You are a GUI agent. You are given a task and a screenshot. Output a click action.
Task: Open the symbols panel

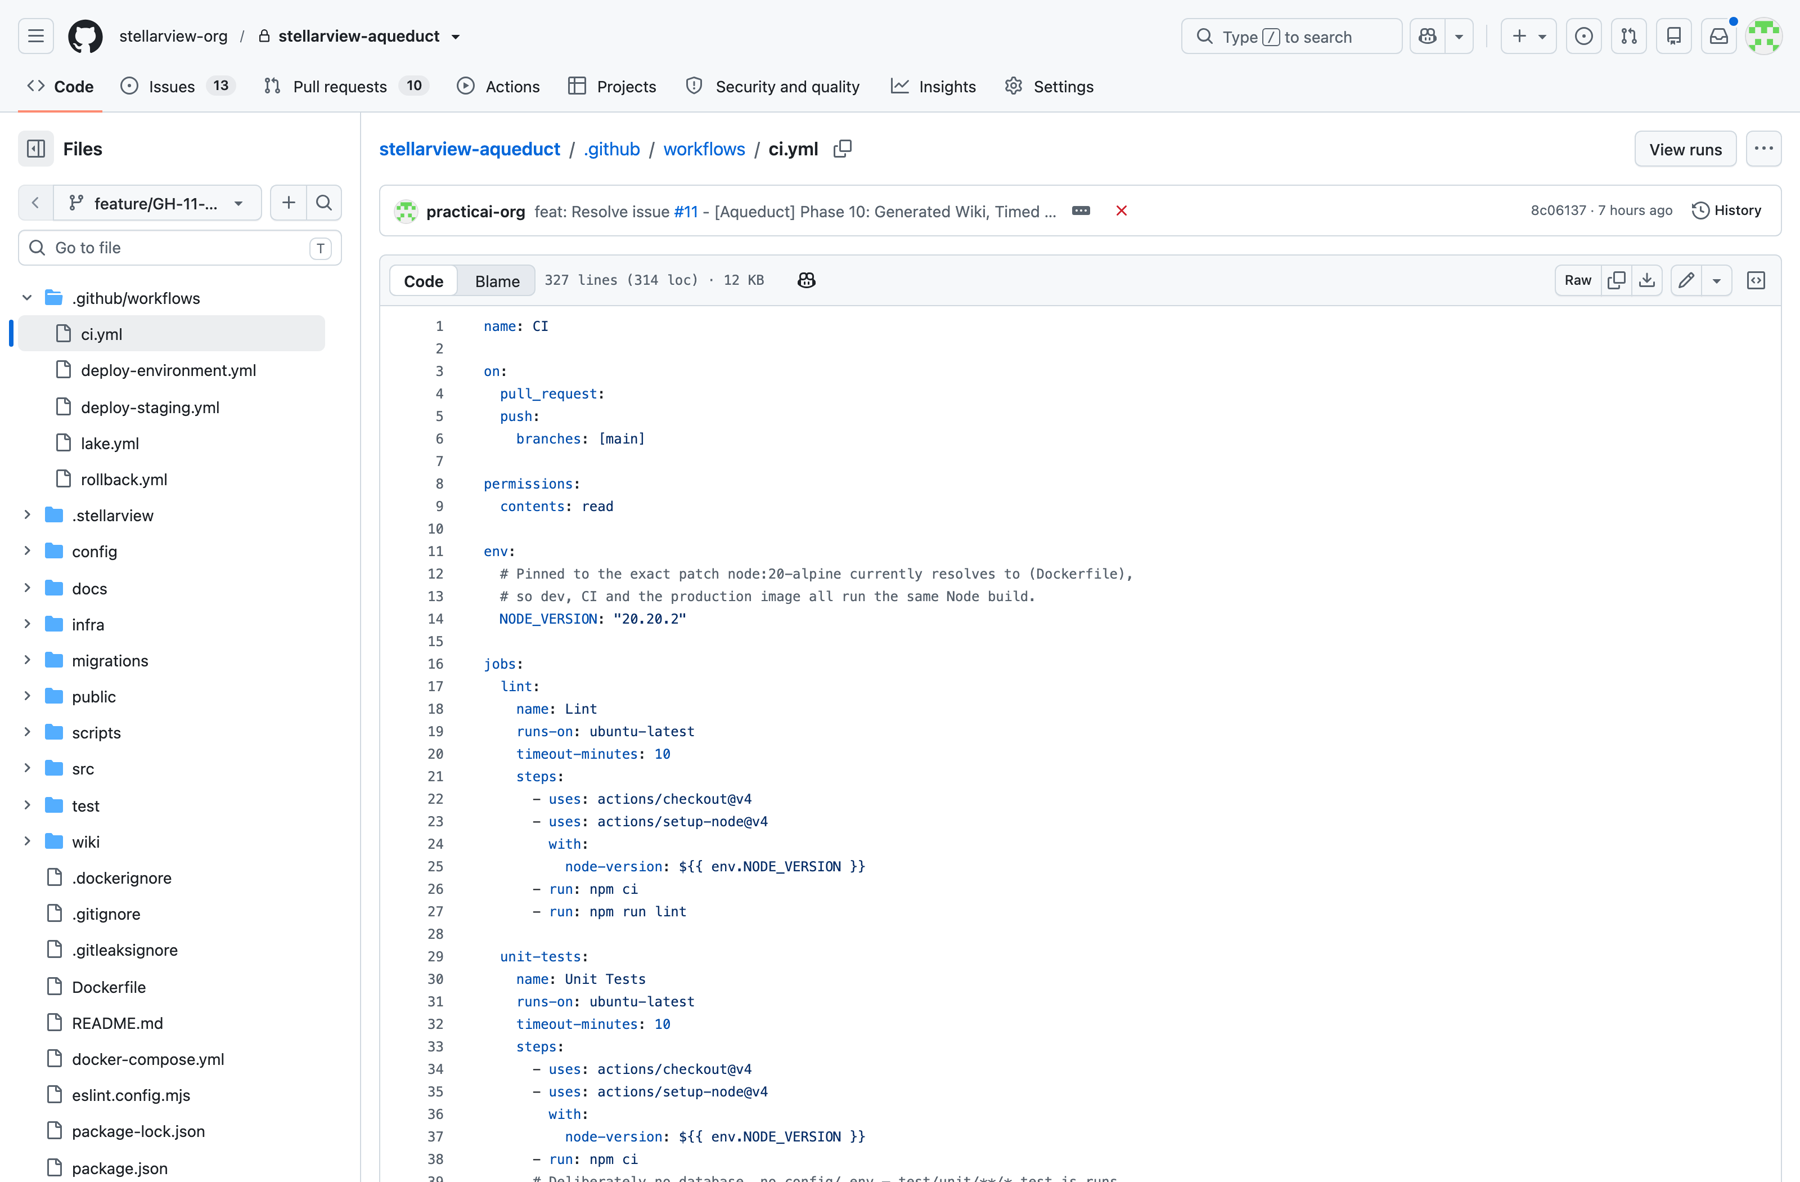click(1756, 280)
